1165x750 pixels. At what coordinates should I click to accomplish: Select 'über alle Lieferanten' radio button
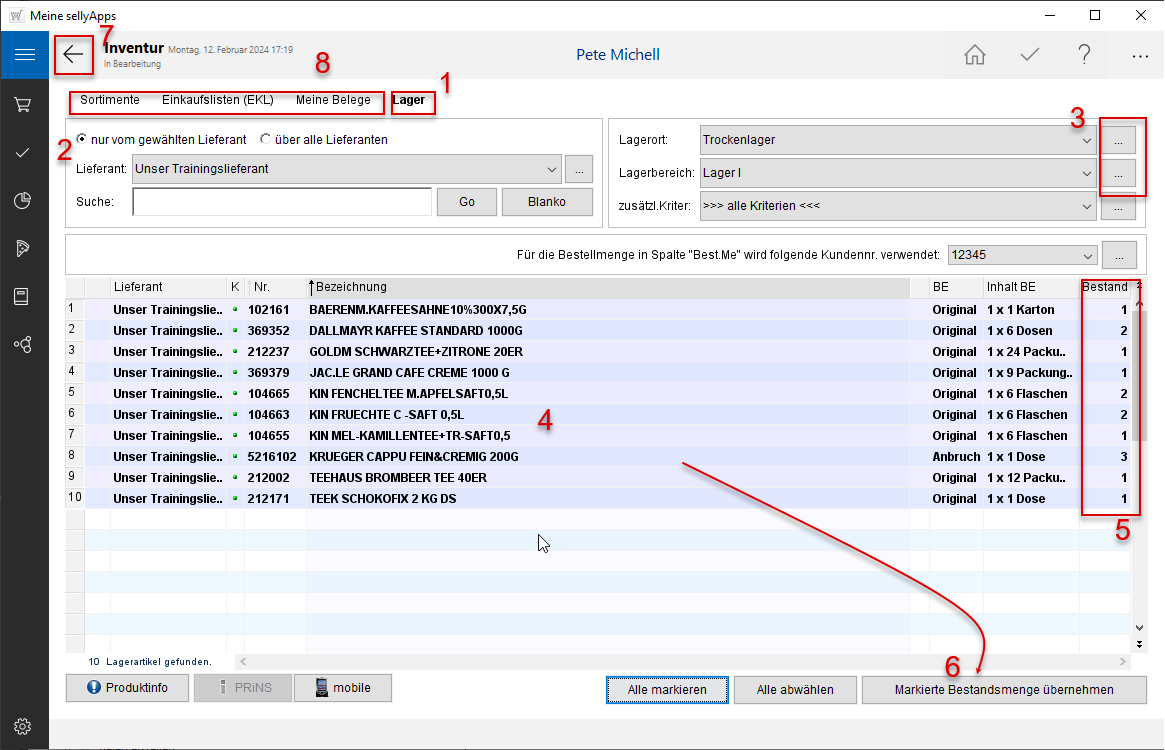[x=266, y=140]
